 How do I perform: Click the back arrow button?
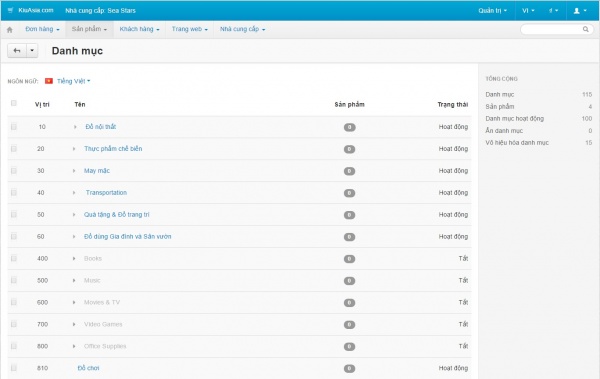pos(17,51)
